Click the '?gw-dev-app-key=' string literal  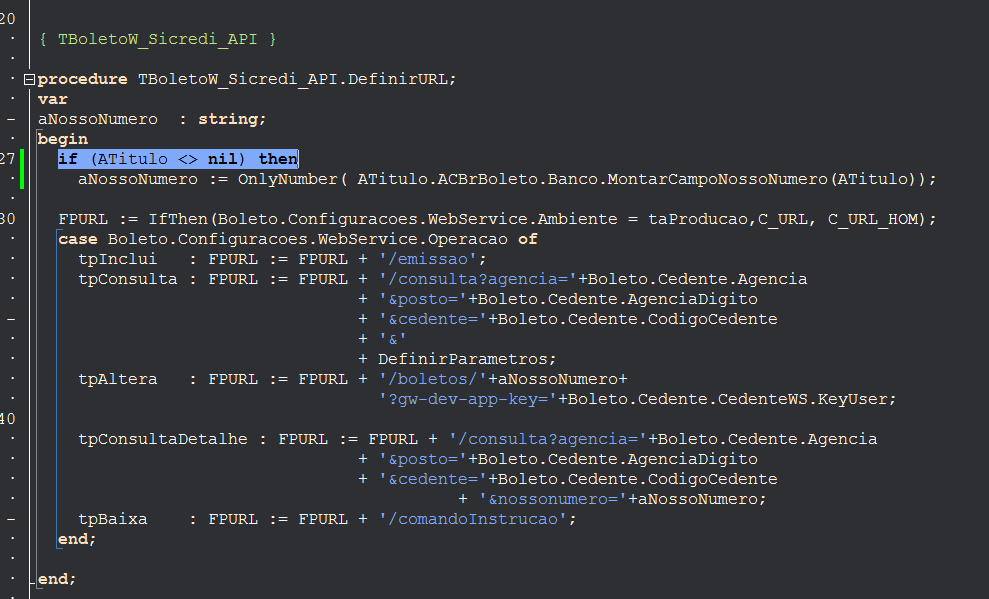click(x=468, y=399)
